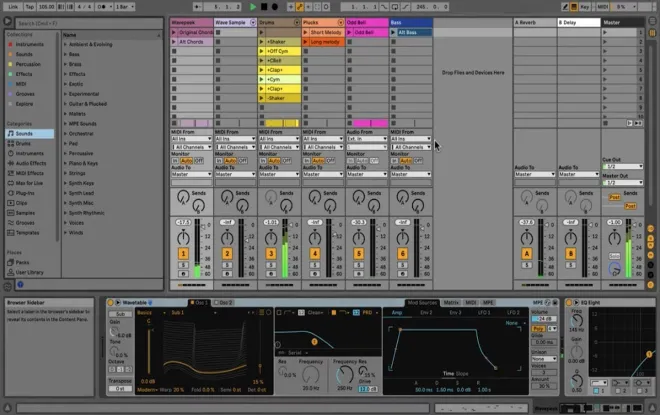Image resolution: width=660 pixels, height=415 pixels.
Task: Open Cue Out dropdown on Master
Action: [x=623, y=167]
